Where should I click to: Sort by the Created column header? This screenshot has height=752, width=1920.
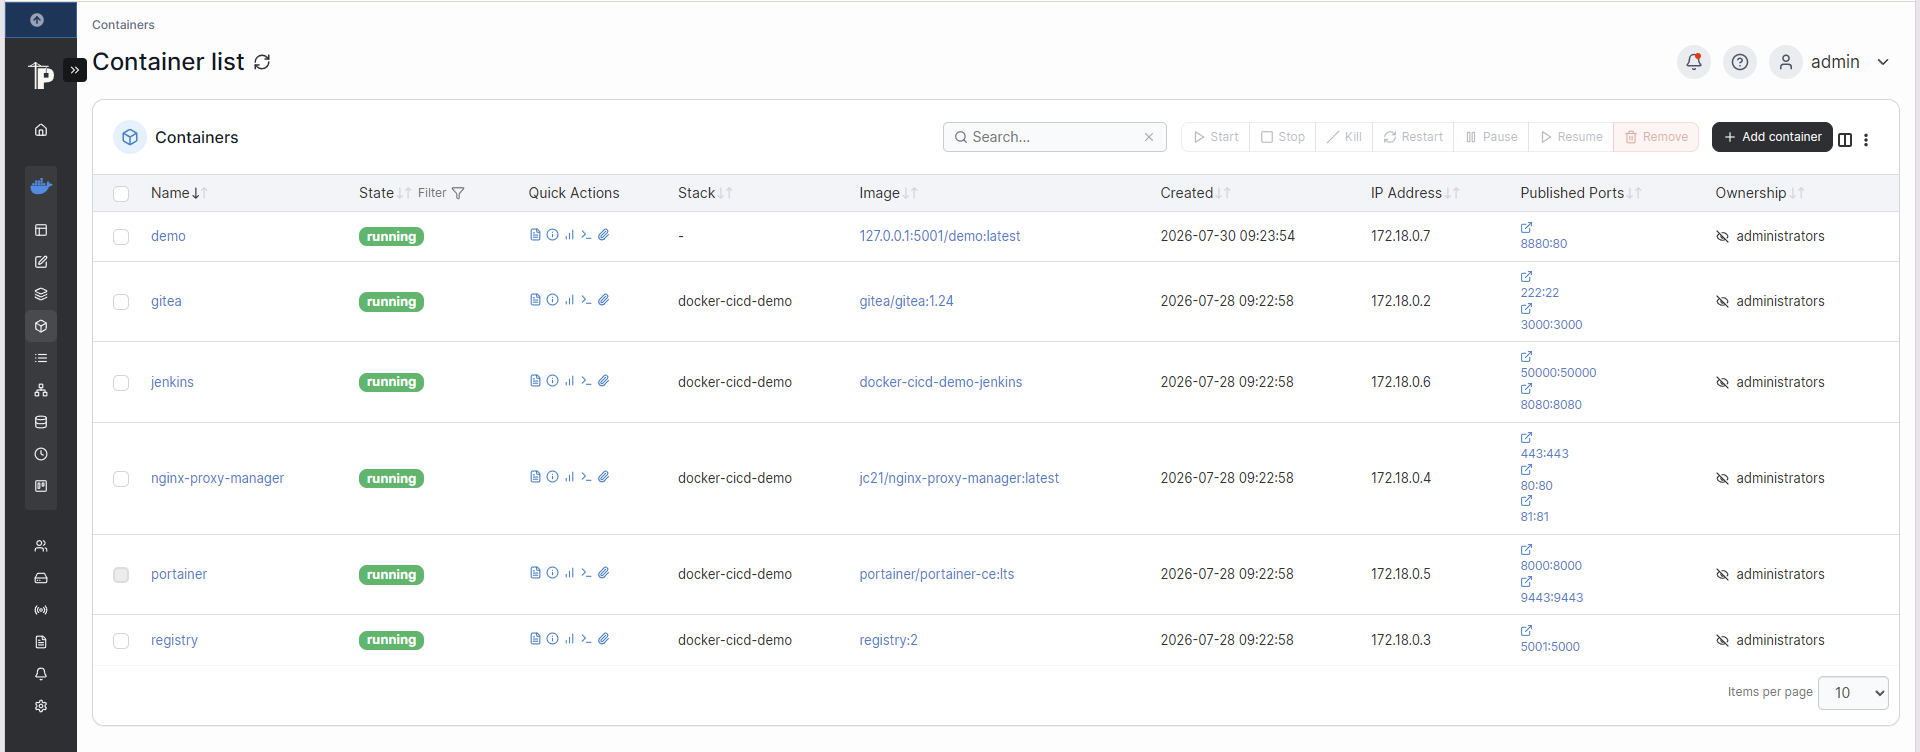(x=1195, y=193)
